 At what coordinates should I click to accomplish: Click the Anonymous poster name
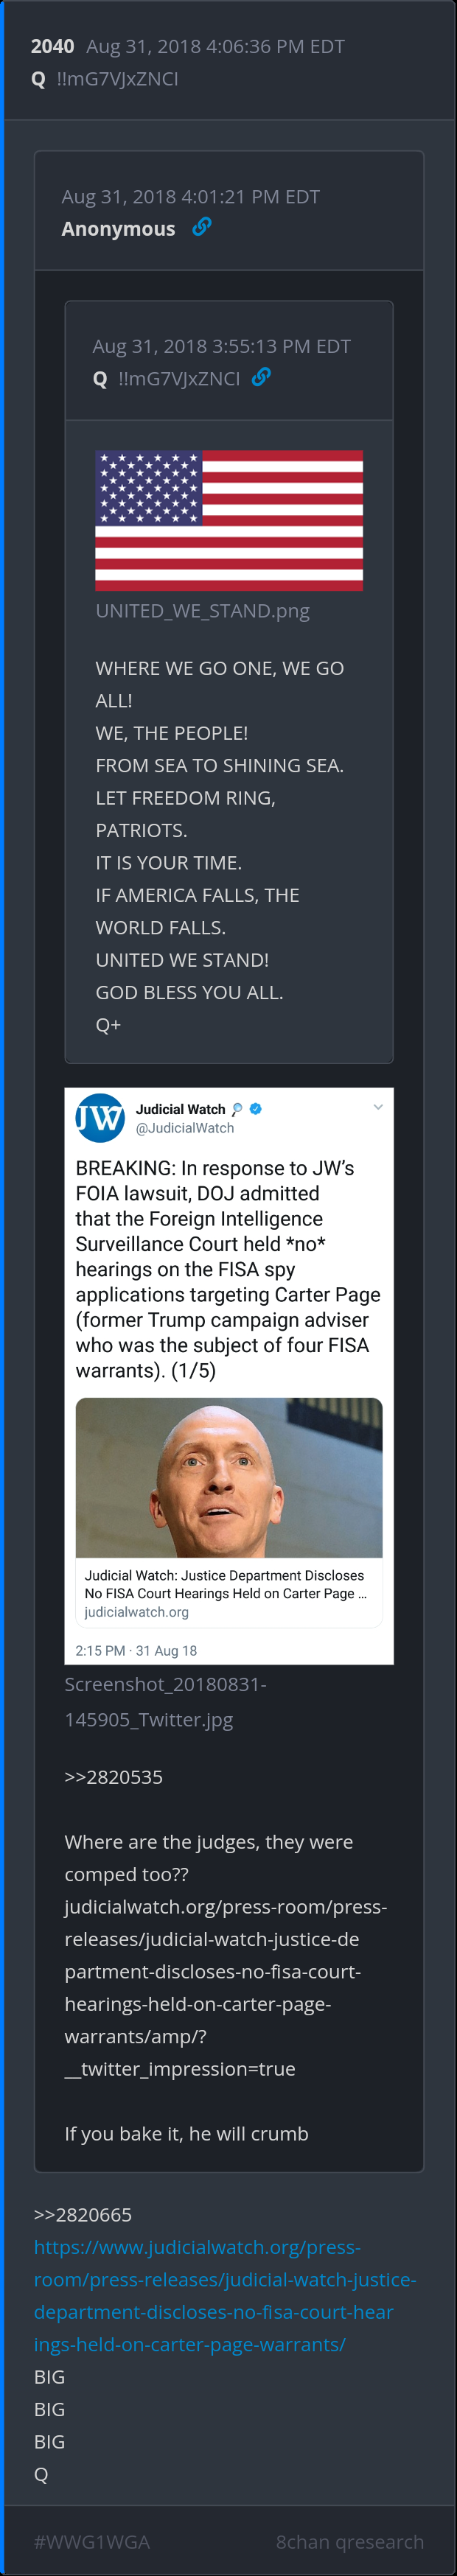[118, 228]
